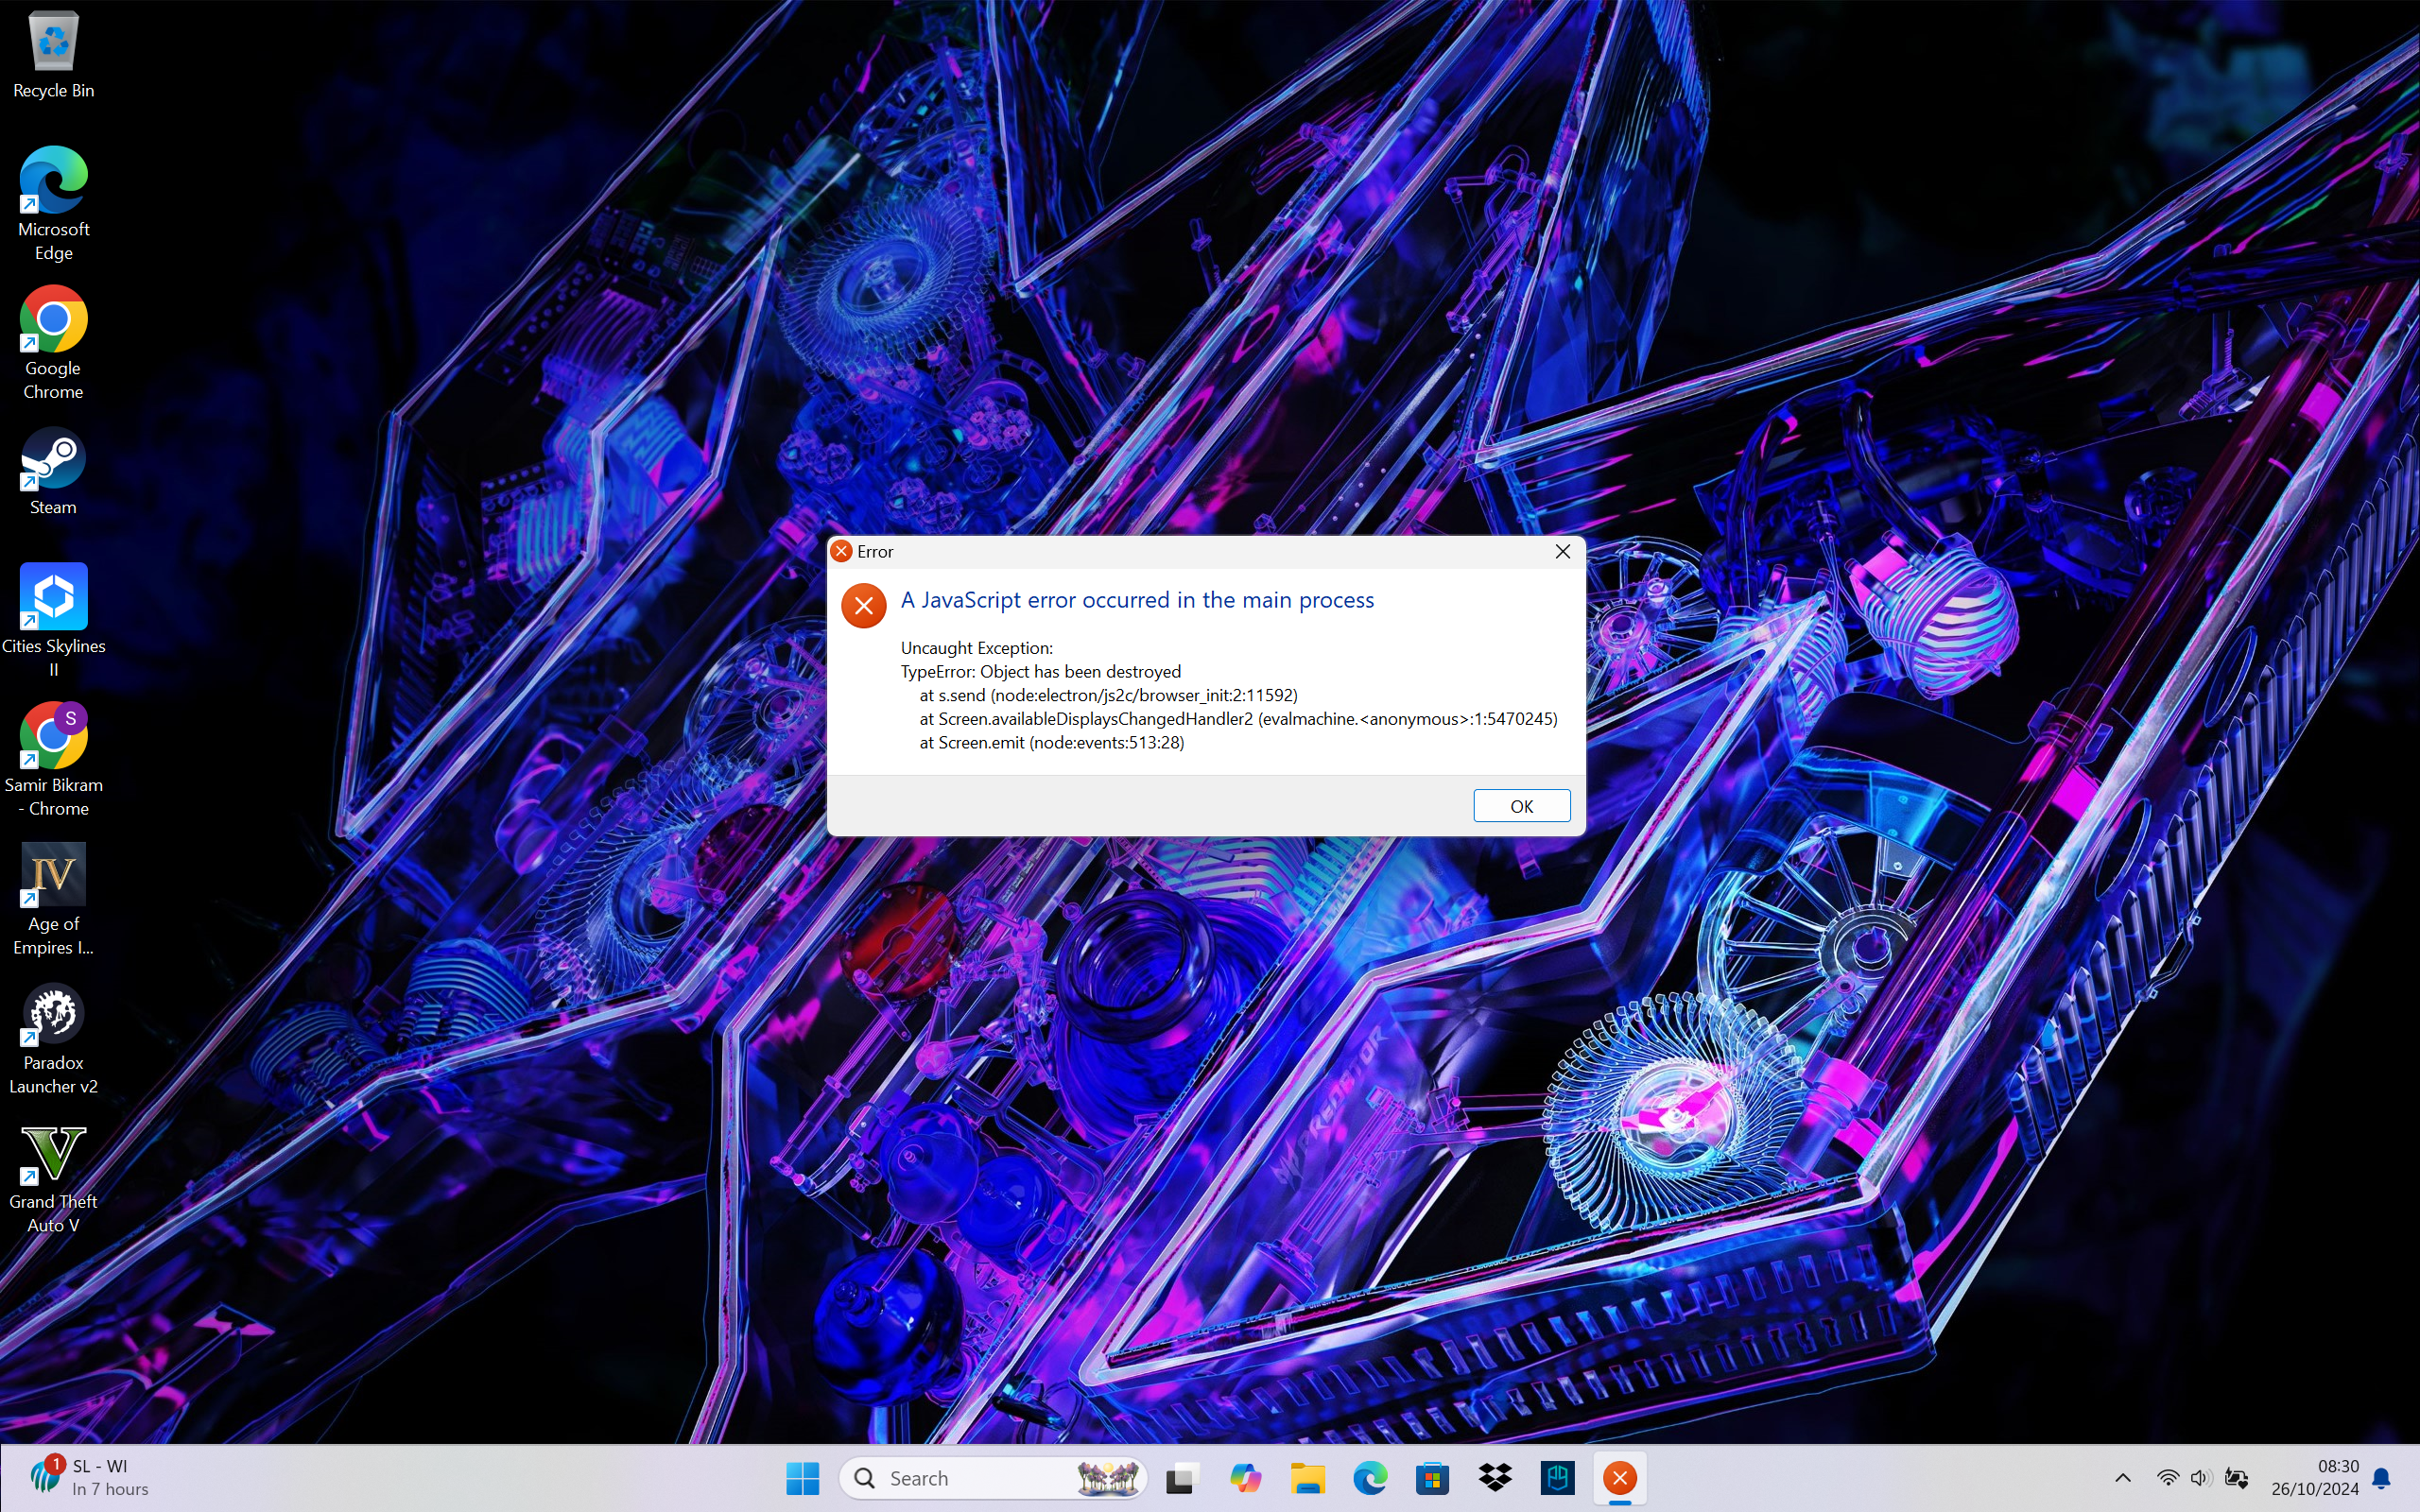
Task: Close the JavaScript Error dialog
Action: click(x=1563, y=552)
